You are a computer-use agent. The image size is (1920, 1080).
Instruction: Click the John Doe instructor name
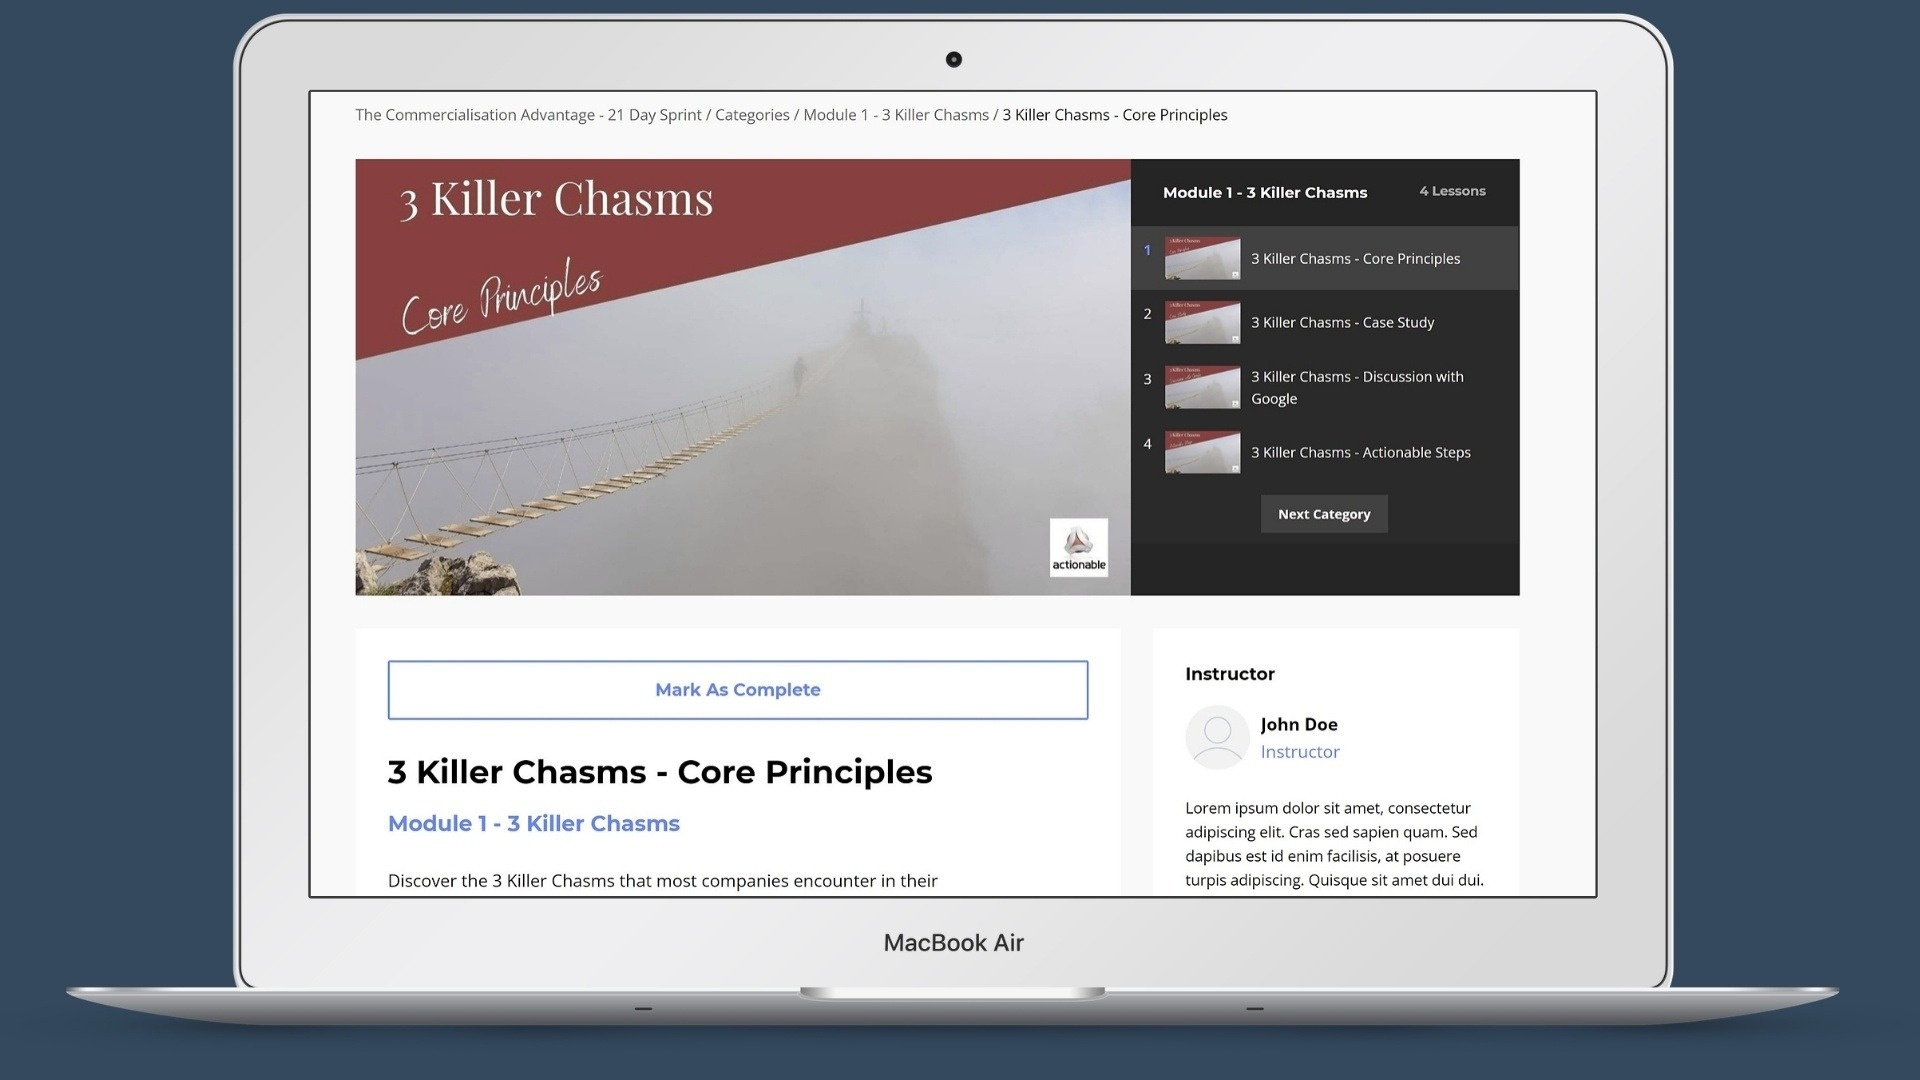click(1298, 724)
